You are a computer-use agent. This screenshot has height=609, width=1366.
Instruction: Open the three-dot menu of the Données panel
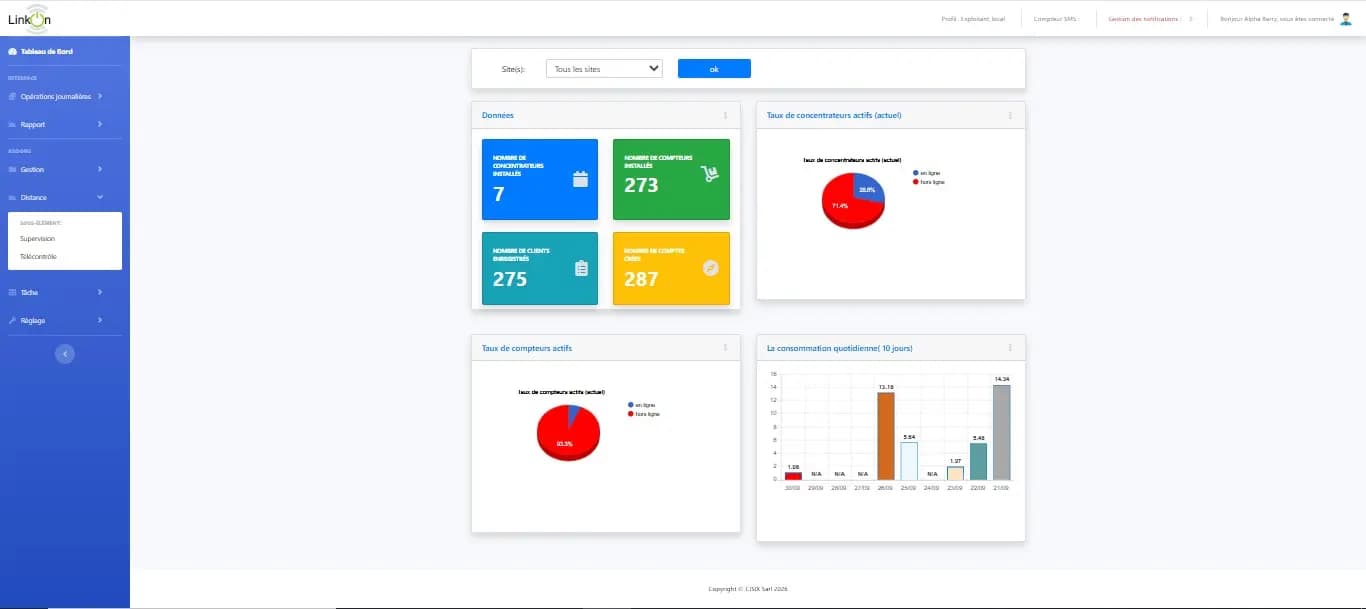(x=726, y=115)
